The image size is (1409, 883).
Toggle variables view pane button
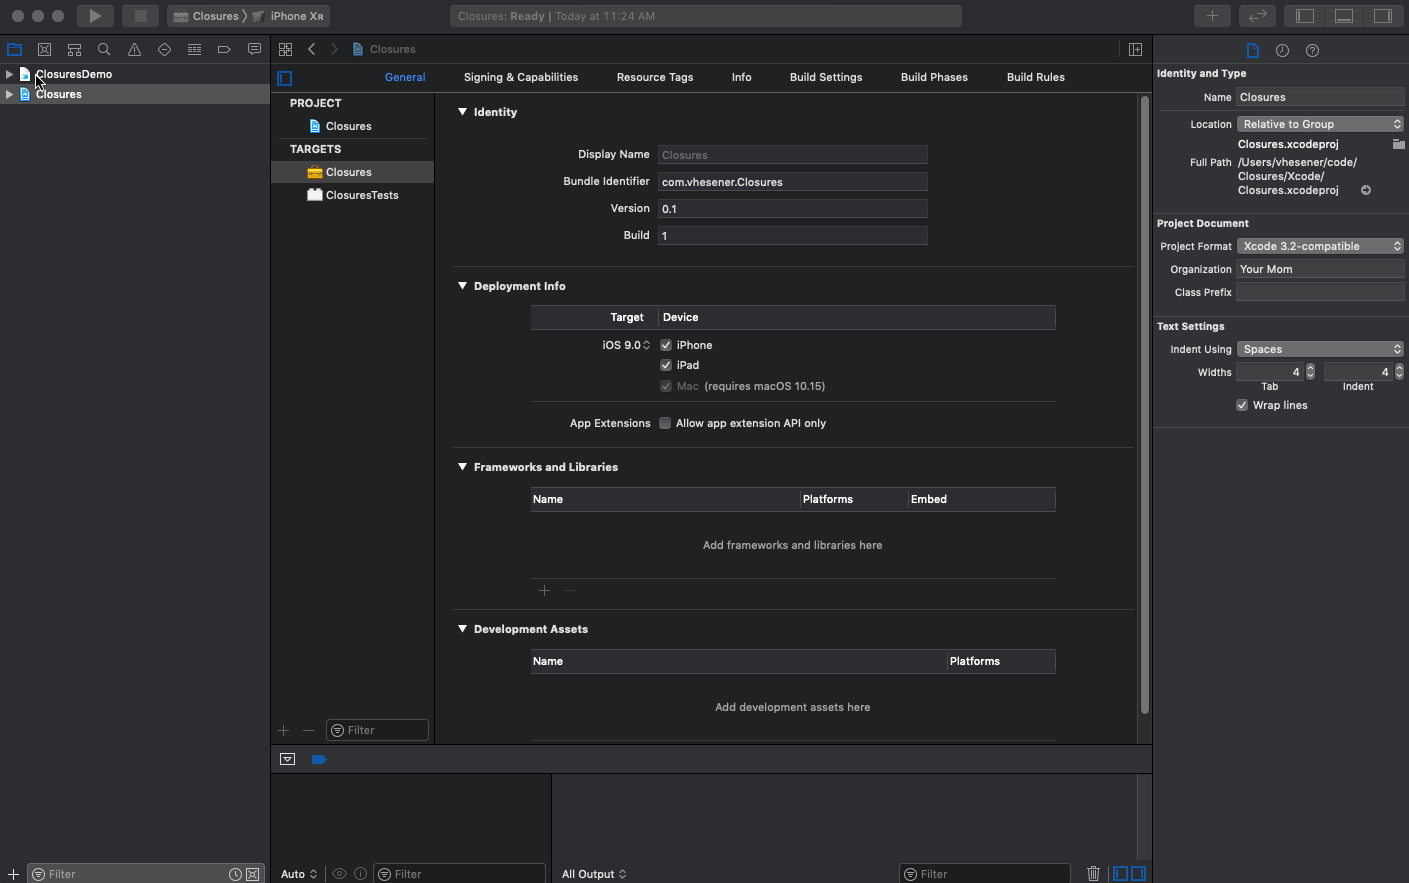click(x=1121, y=874)
